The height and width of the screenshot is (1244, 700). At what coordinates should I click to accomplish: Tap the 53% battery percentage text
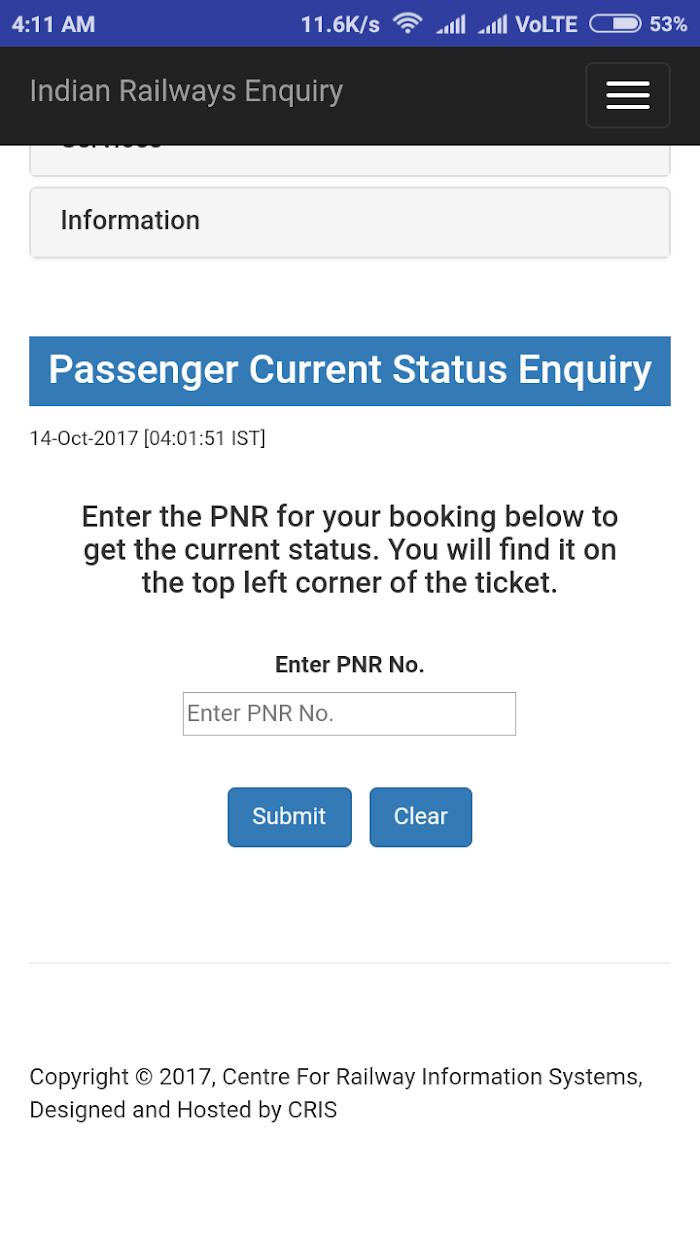pyautogui.click(x=668, y=24)
